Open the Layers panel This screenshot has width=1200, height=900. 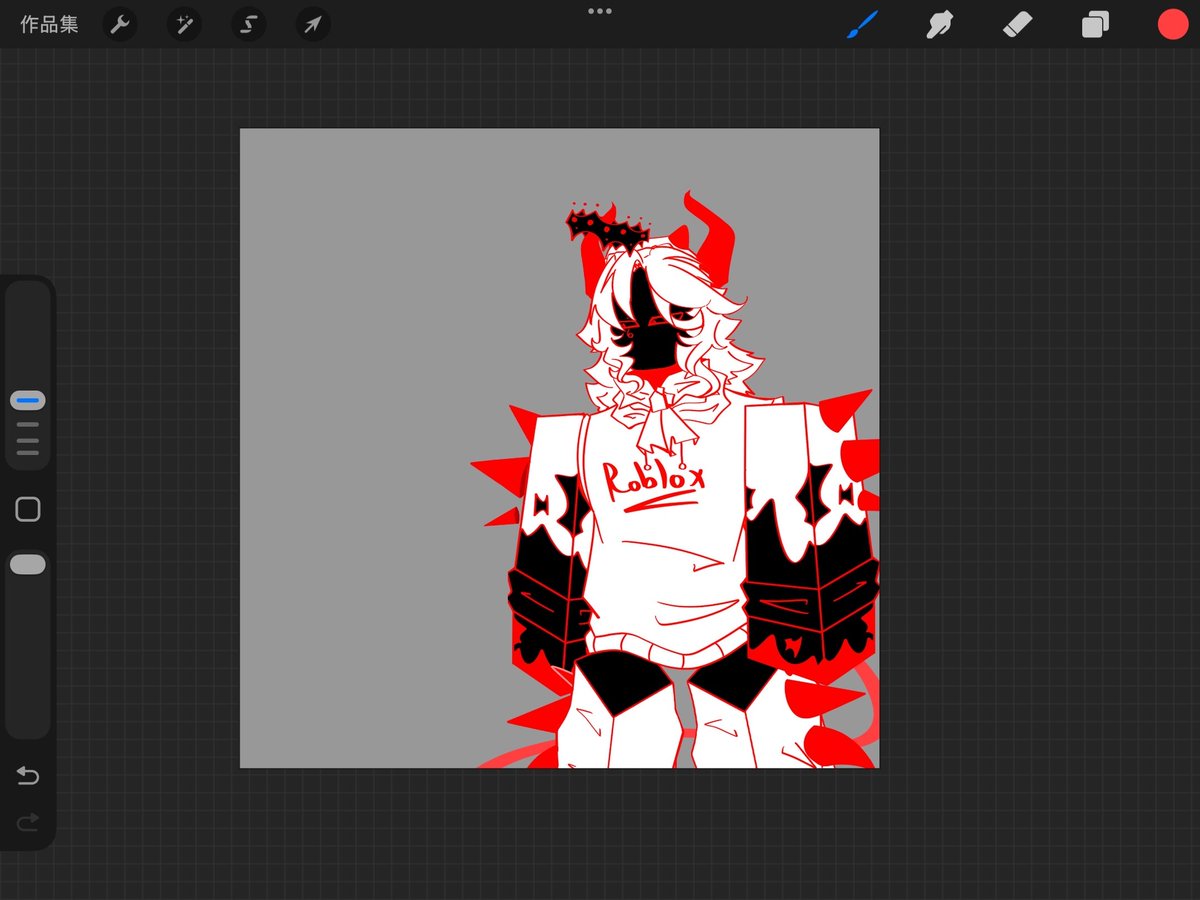tap(1095, 25)
